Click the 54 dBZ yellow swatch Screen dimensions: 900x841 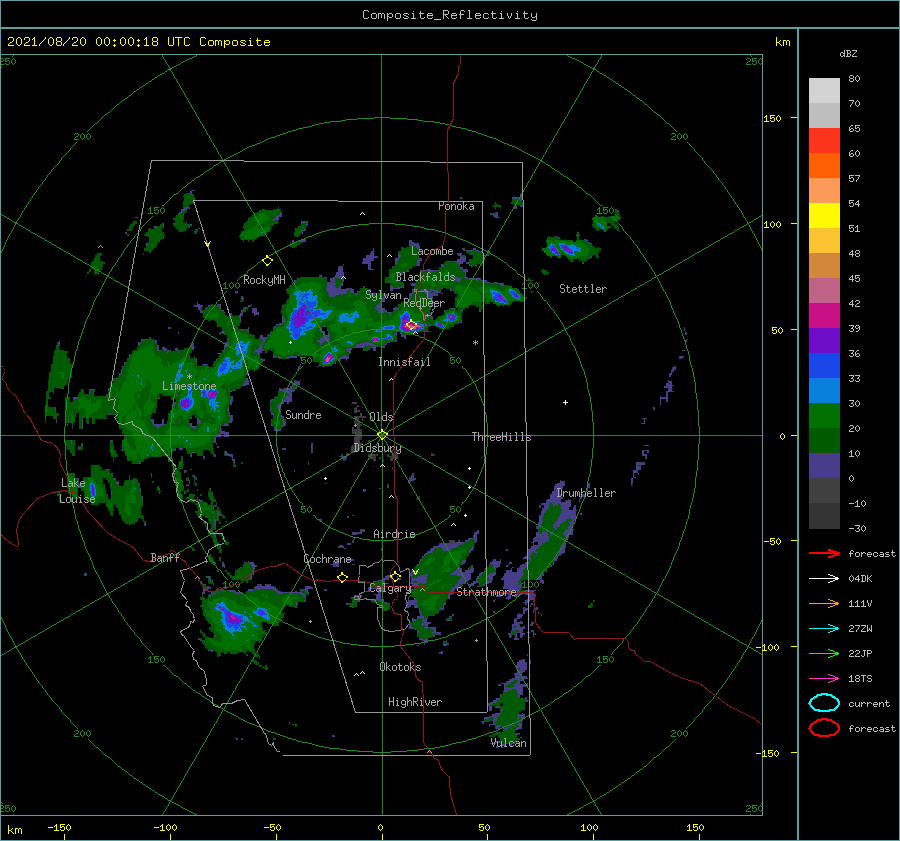pos(824,215)
